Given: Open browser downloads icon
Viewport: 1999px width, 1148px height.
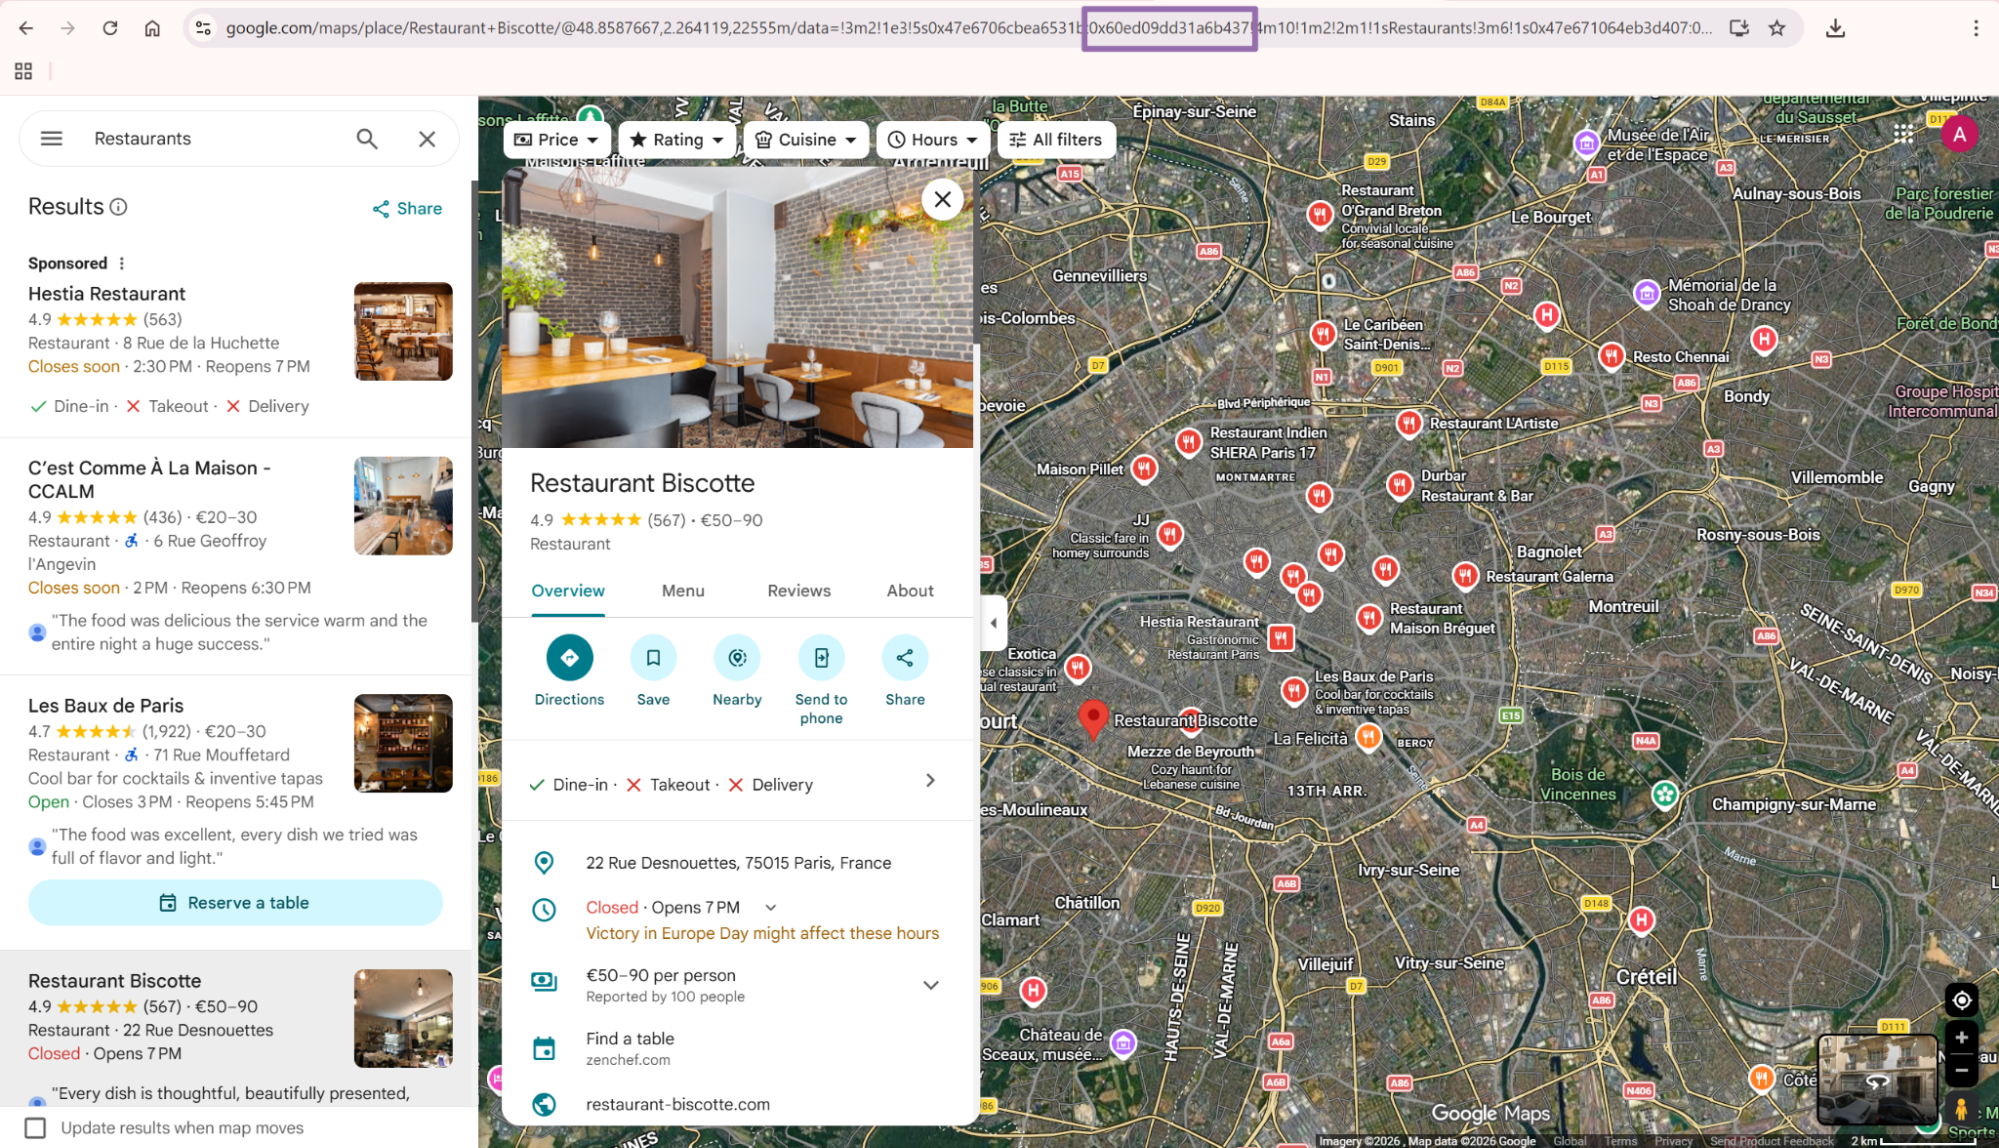Looking at the screenshot, I should (x=1835, y=28).
